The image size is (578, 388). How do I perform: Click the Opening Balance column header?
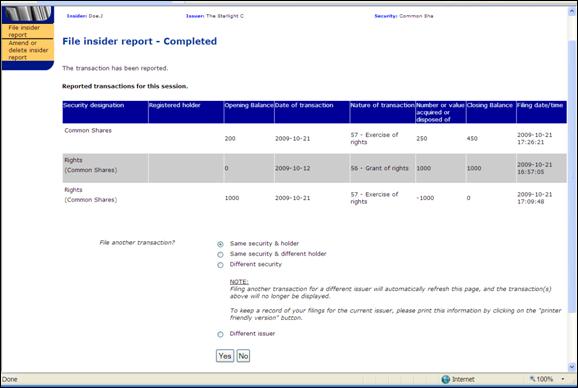249,112
